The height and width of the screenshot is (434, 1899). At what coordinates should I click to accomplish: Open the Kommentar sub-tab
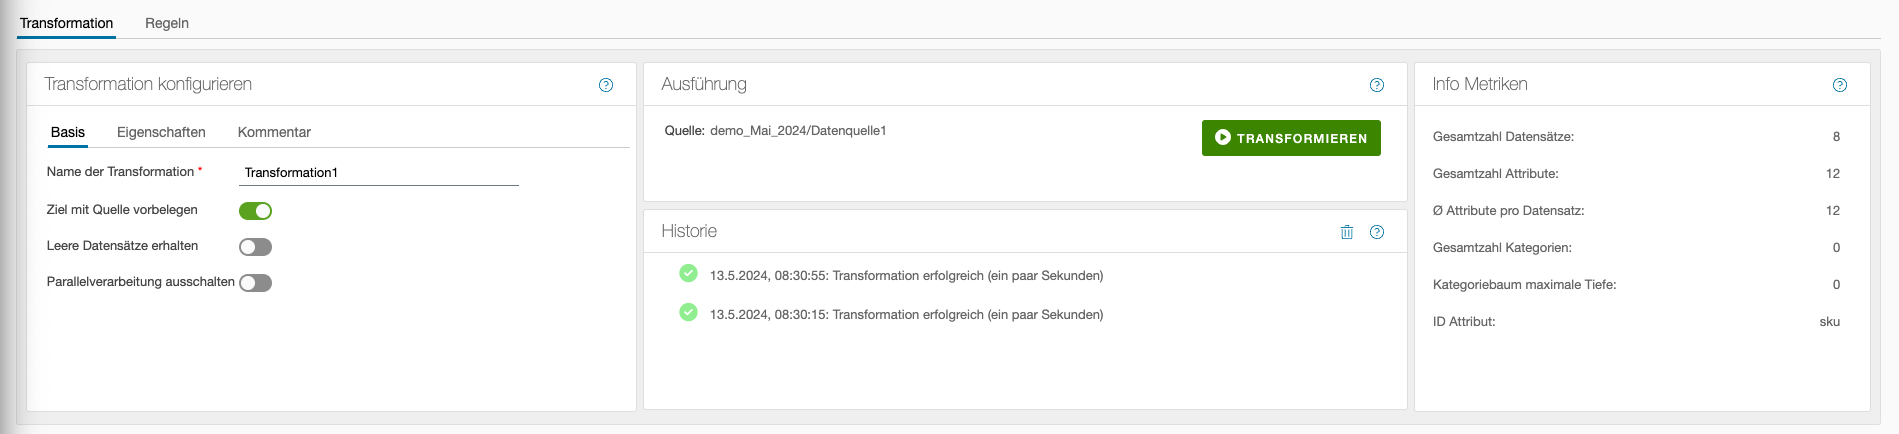[274, 132]
